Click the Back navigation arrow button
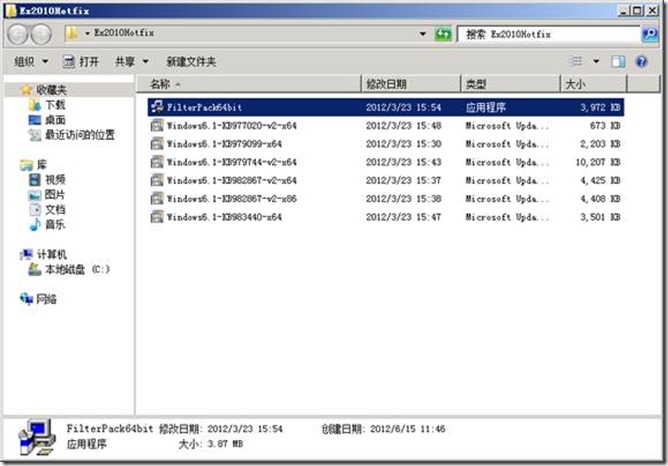 point(18,34)
